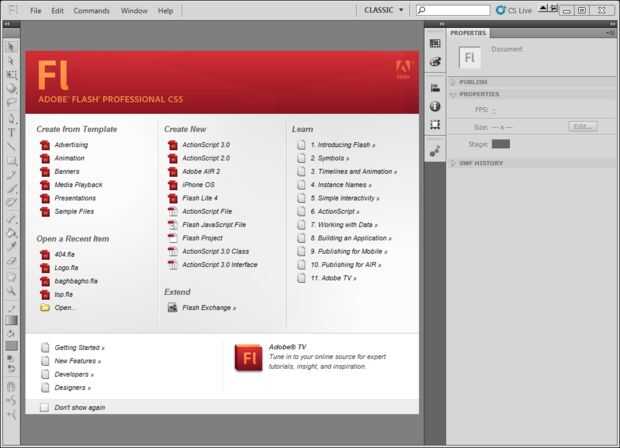Expand the PUBLISH section
The width and height of the screenshot is (620, 448).
(x=453, y=82)
